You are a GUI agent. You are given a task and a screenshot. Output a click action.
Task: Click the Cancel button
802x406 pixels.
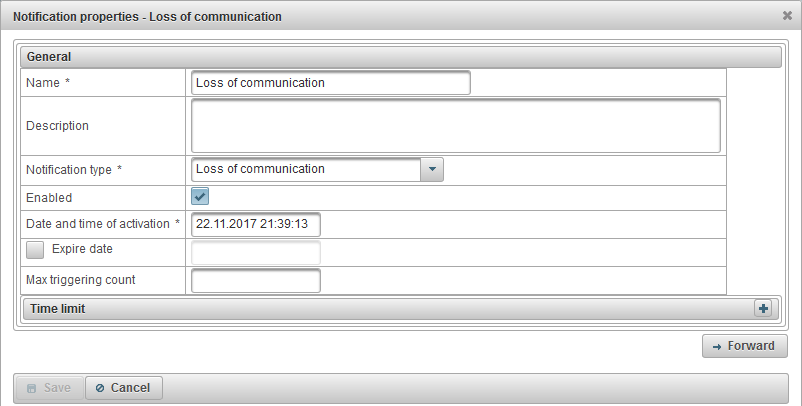[124, 387]
